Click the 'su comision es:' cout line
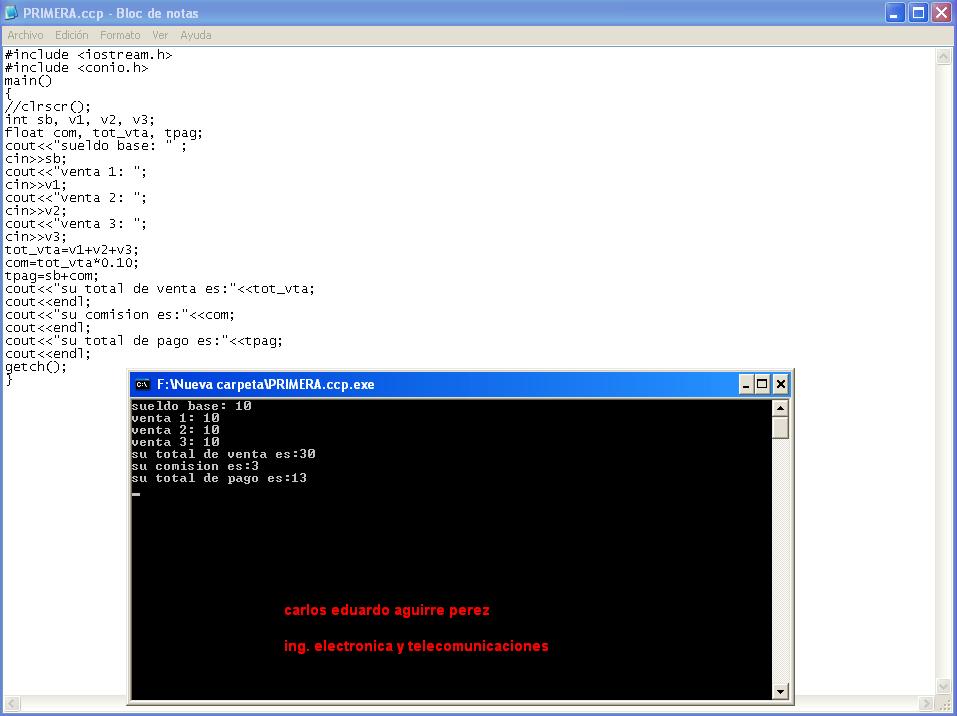 point(120,314)
